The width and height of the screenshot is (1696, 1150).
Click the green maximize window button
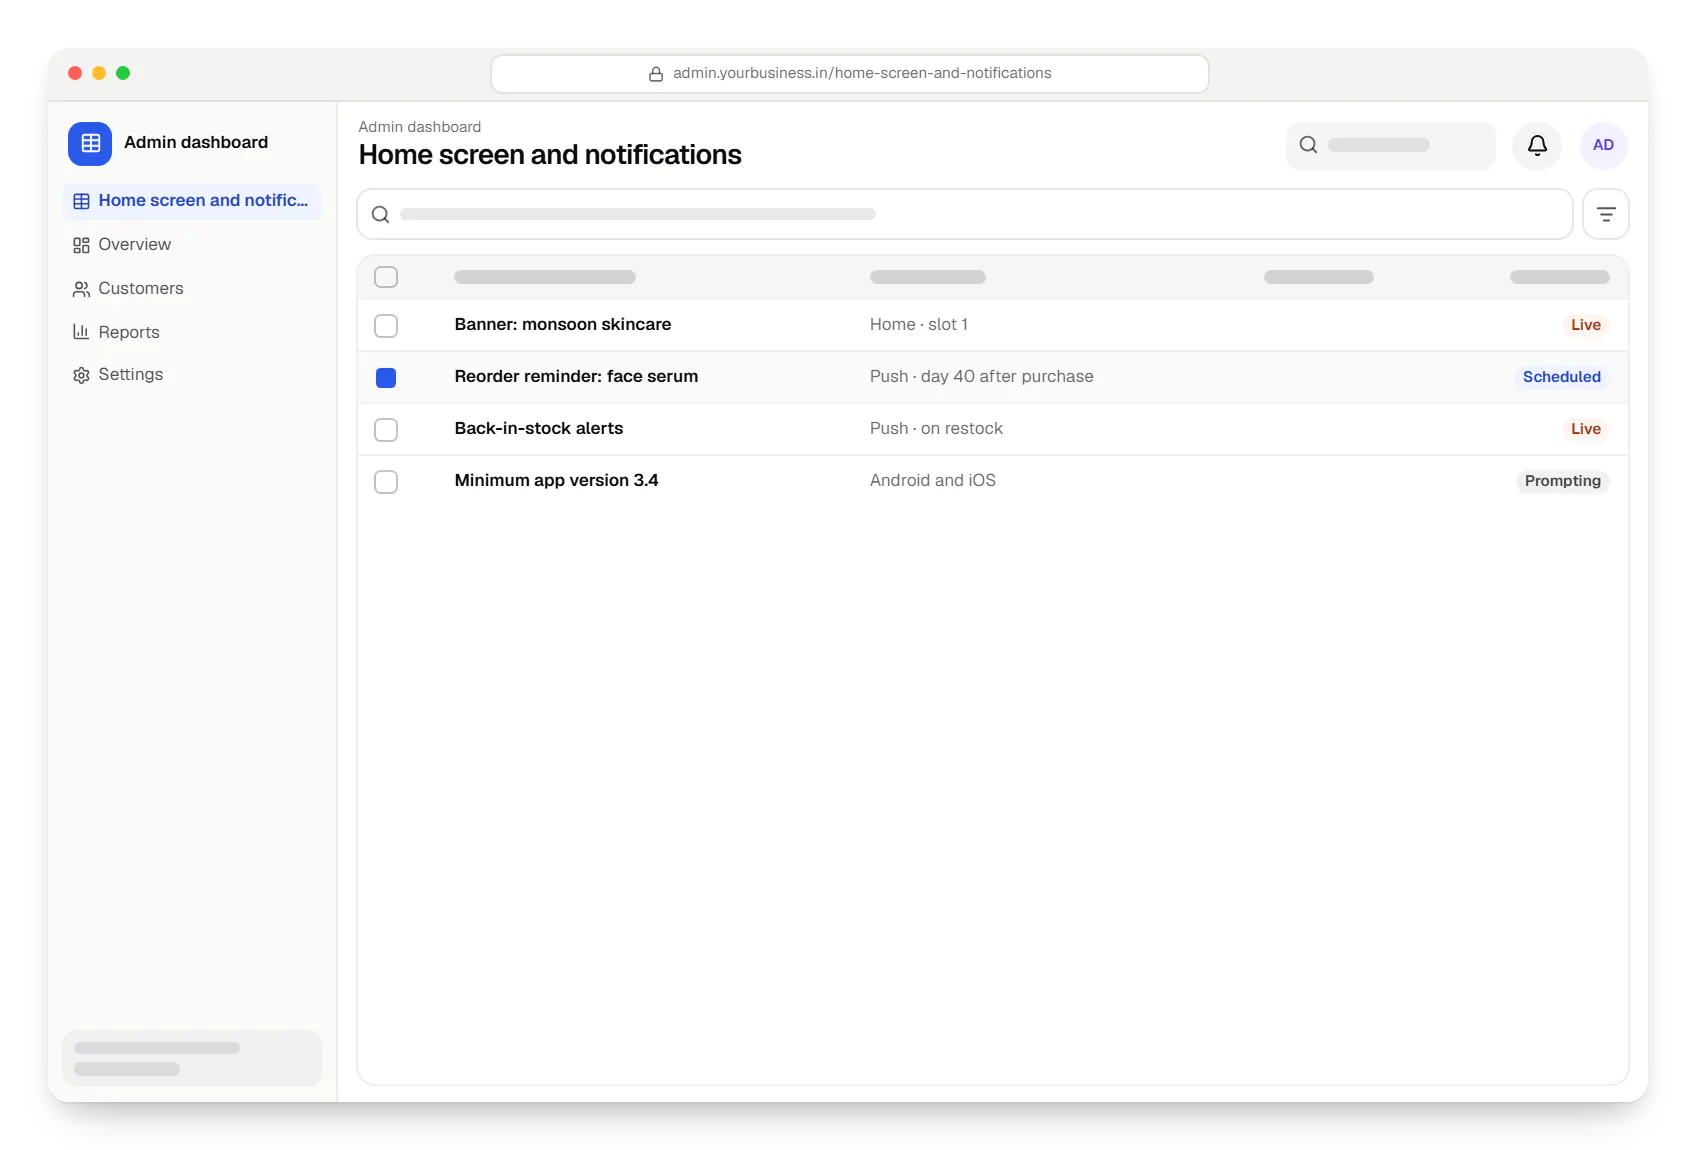pos(123,73)
